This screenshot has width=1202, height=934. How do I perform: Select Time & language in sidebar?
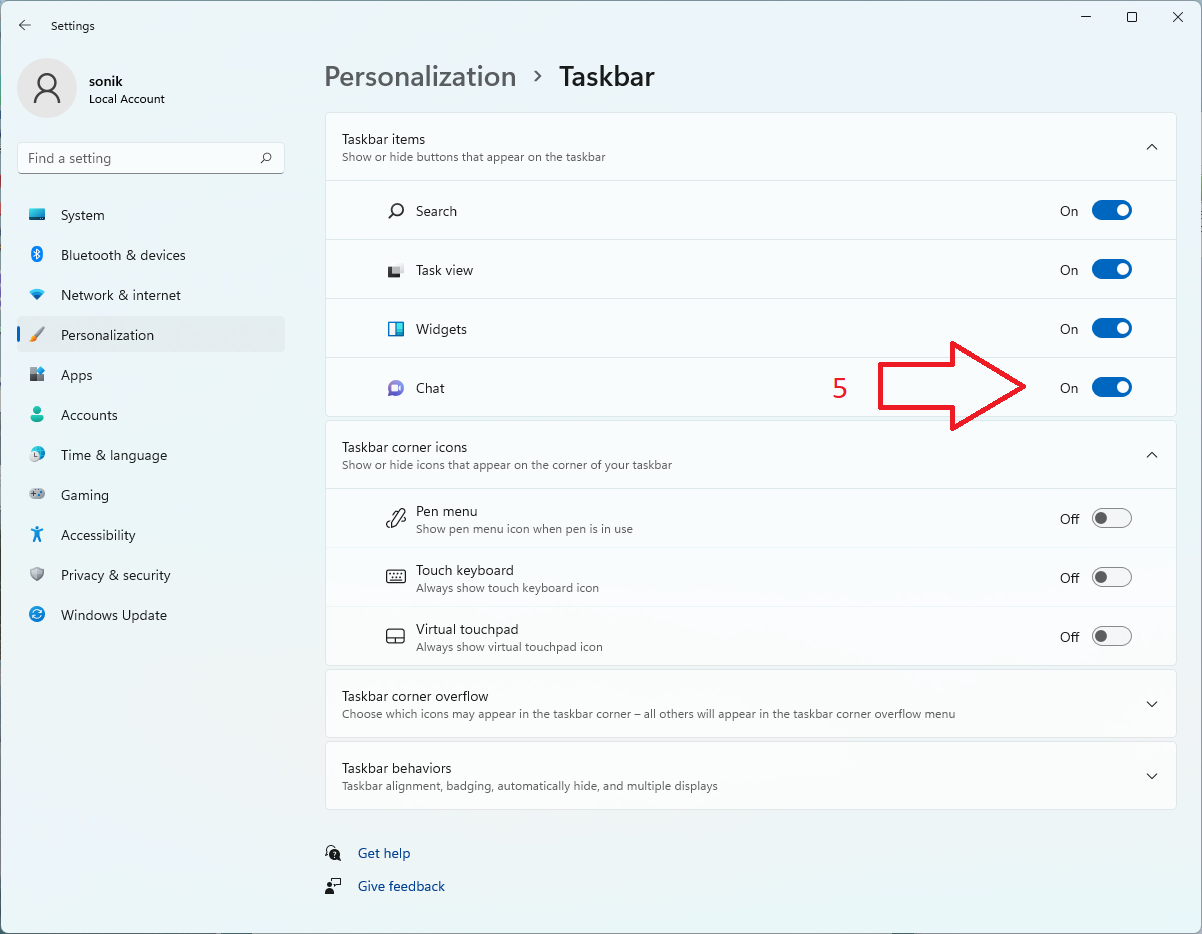[114, 455]
